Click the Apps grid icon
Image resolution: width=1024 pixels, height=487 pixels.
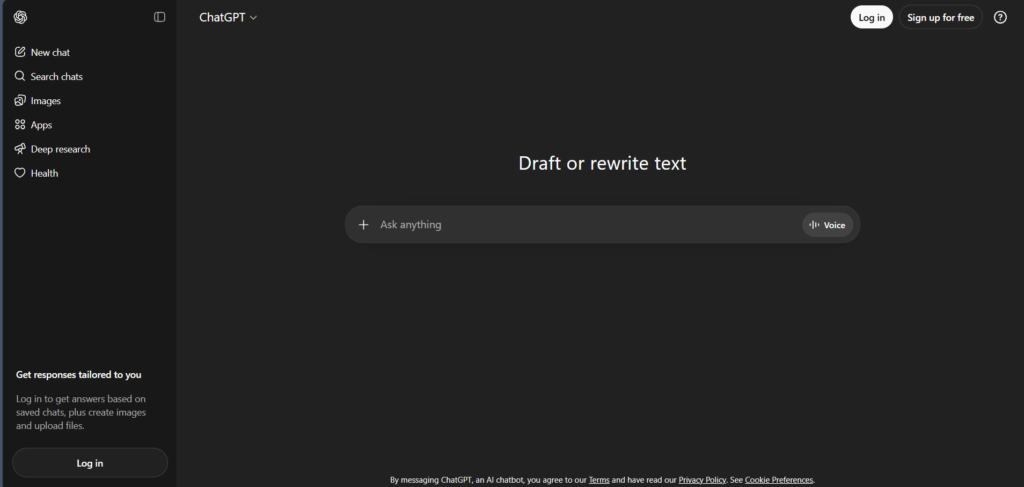tap(20, 125)
